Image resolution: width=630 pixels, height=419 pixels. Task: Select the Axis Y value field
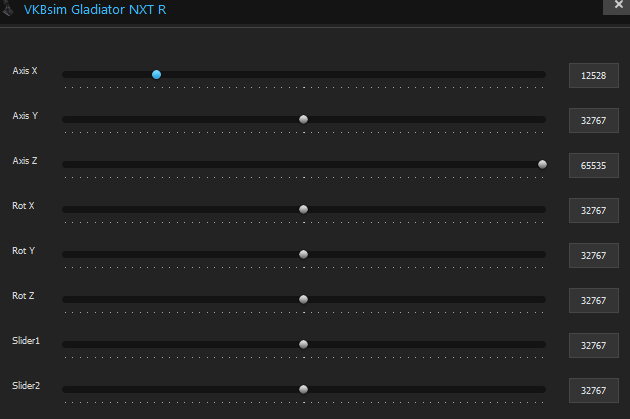(x=593, y=121)
